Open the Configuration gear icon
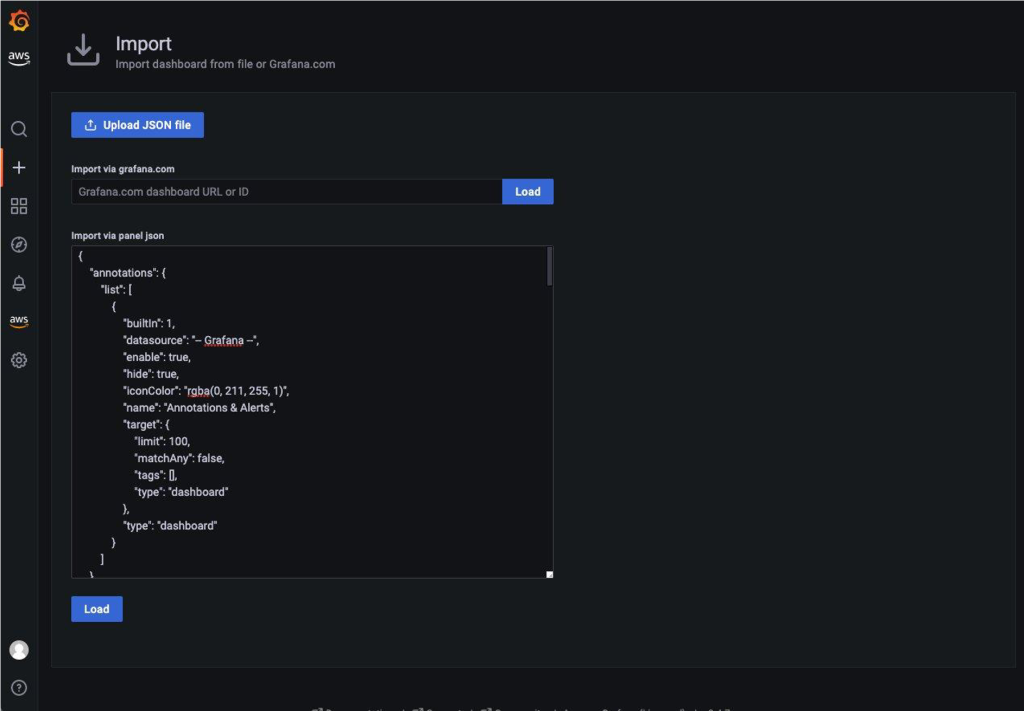Viewport: 1024px width, 711px height. click(x=18, y=359)
